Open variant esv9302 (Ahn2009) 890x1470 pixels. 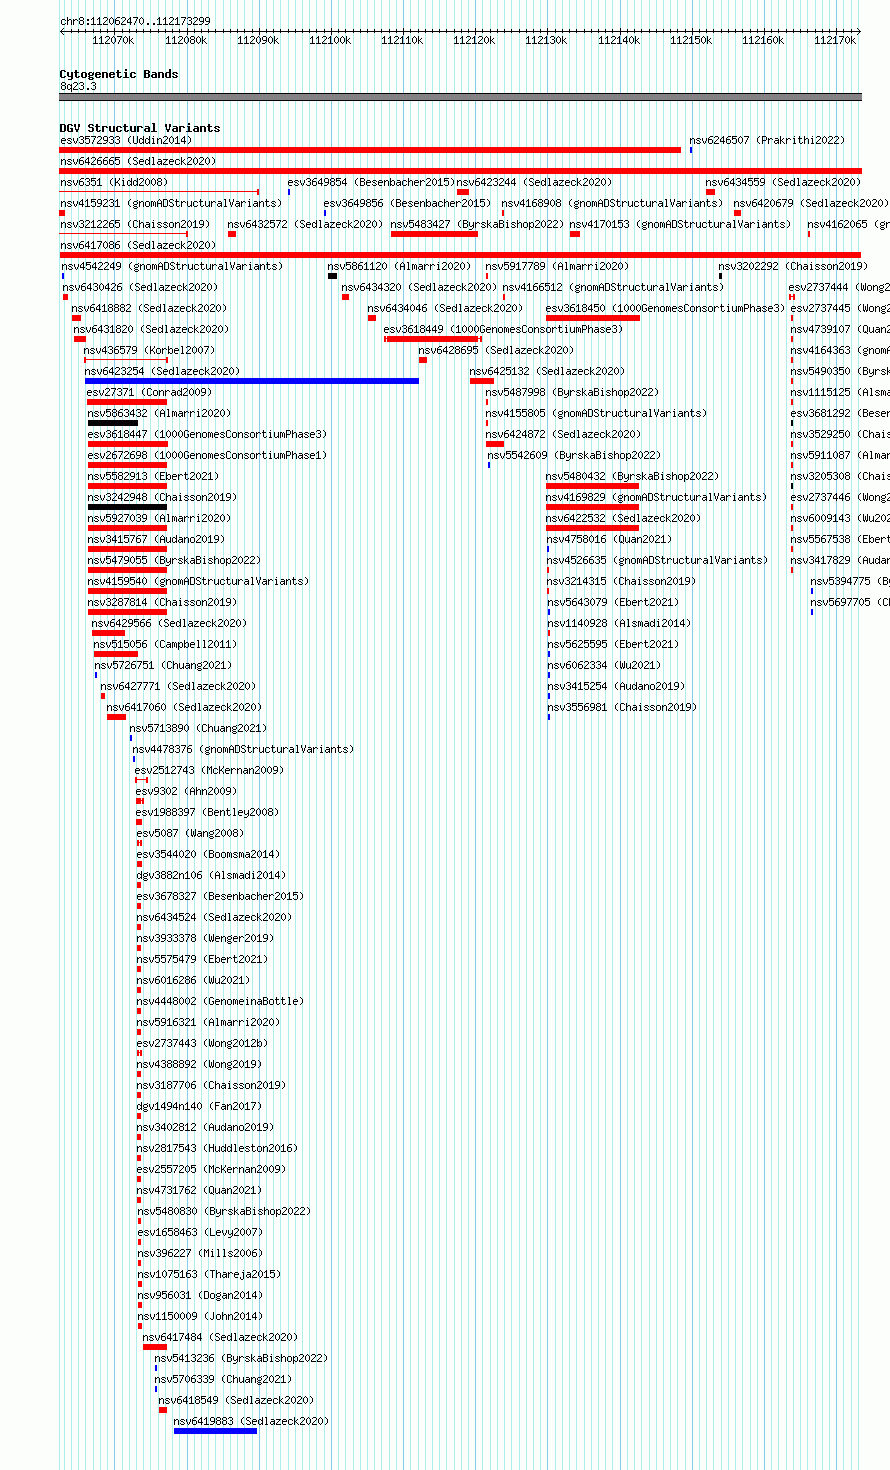click(x=186, y=791)
